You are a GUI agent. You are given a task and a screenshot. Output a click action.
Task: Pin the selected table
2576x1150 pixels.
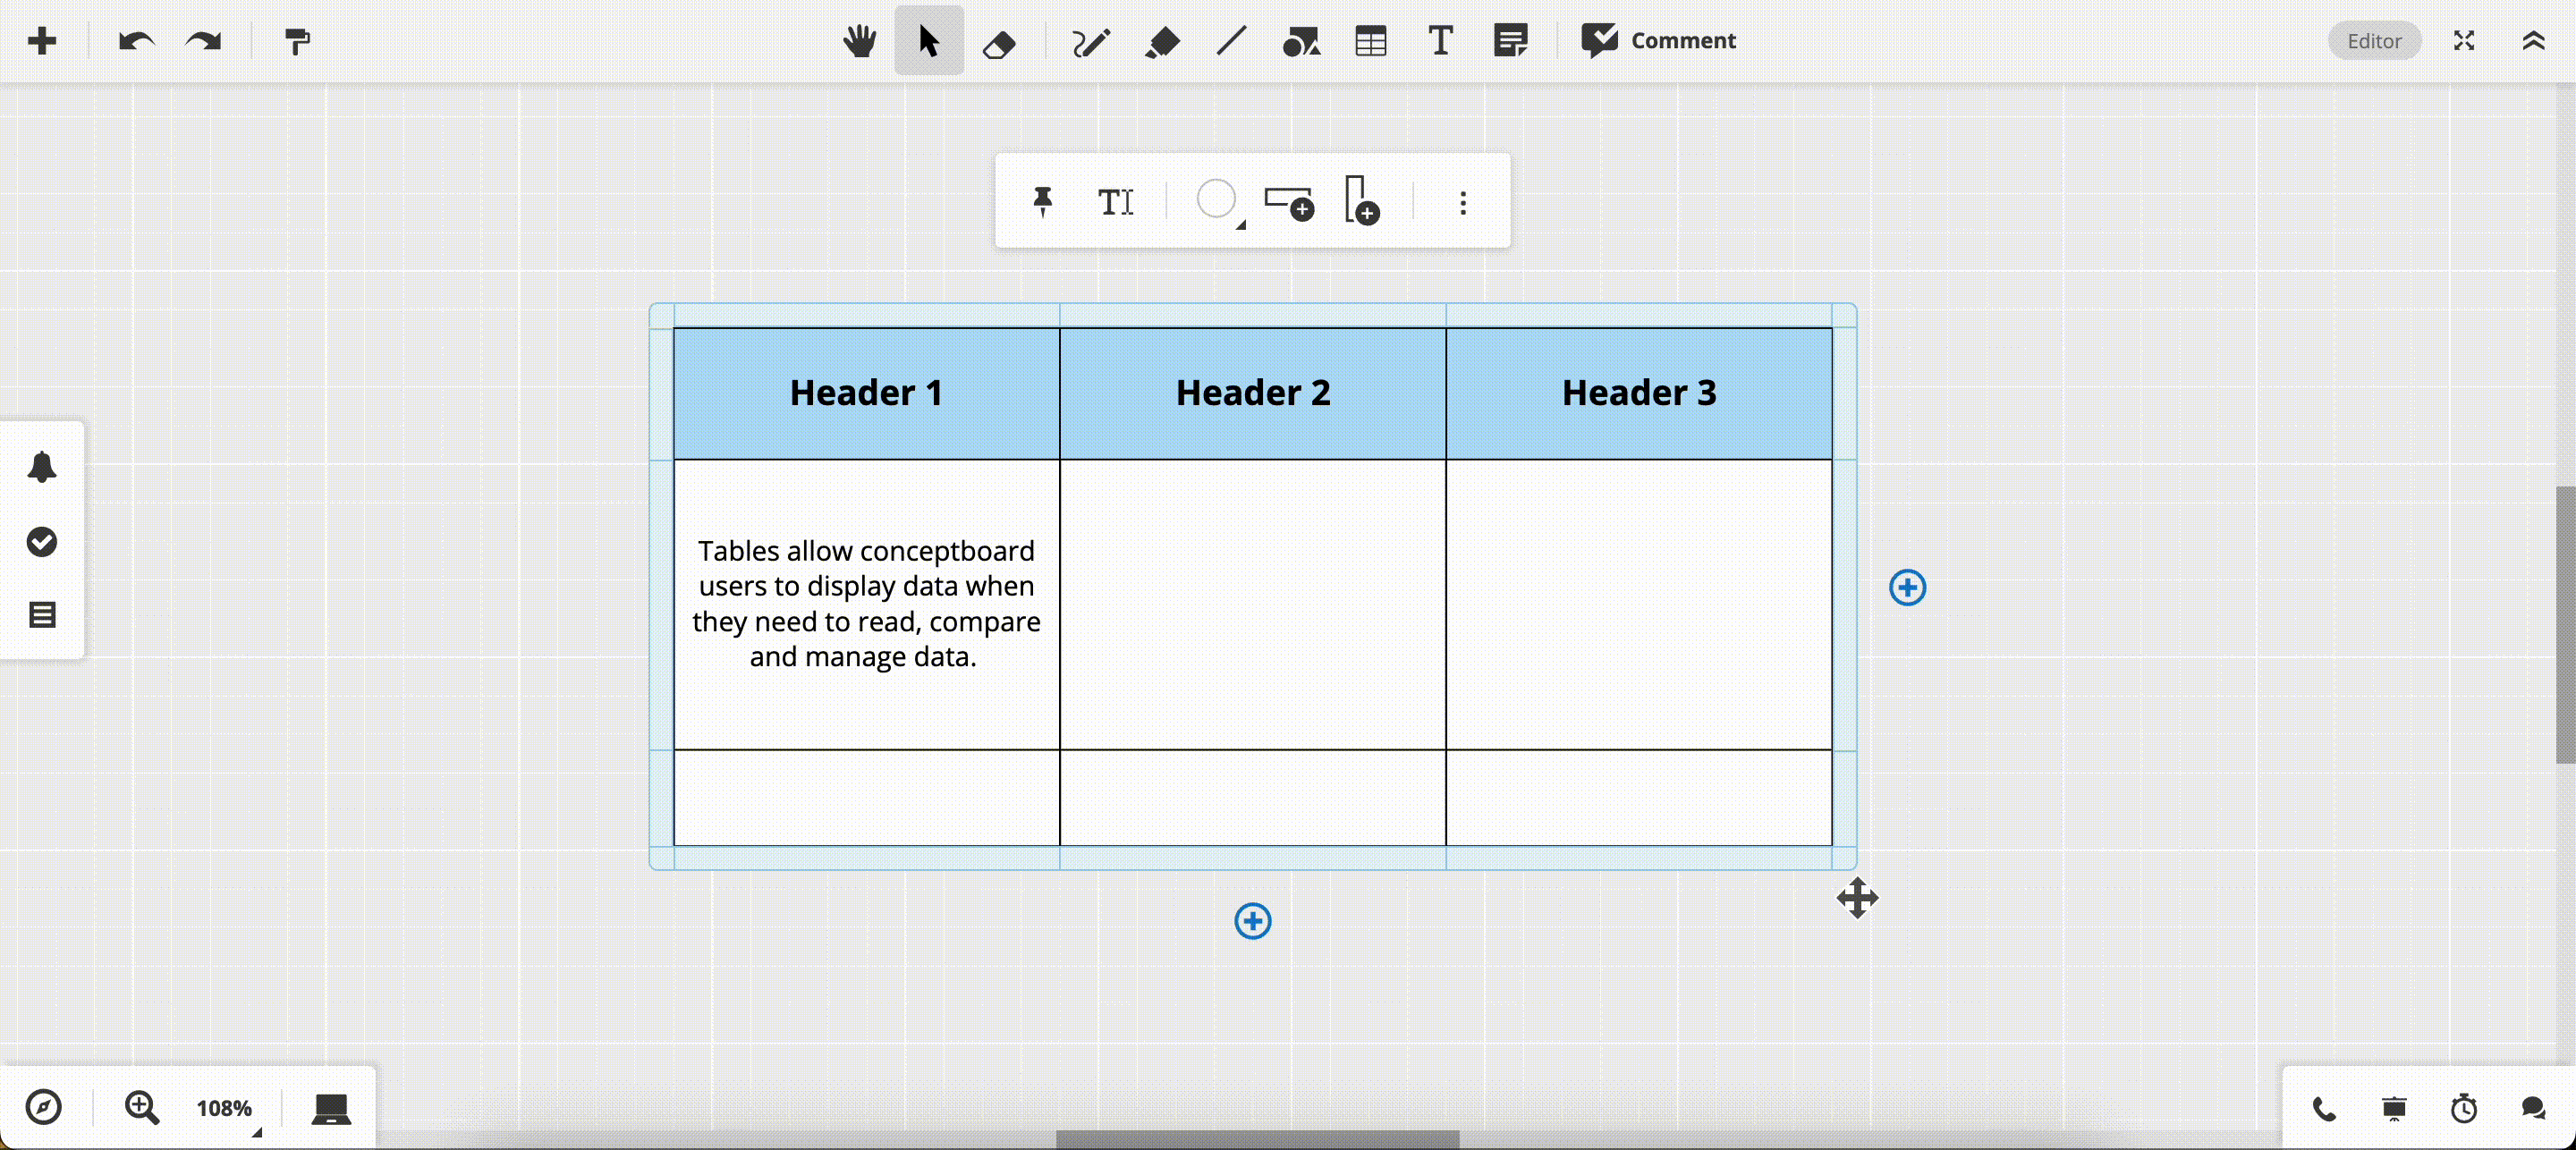1043,202
